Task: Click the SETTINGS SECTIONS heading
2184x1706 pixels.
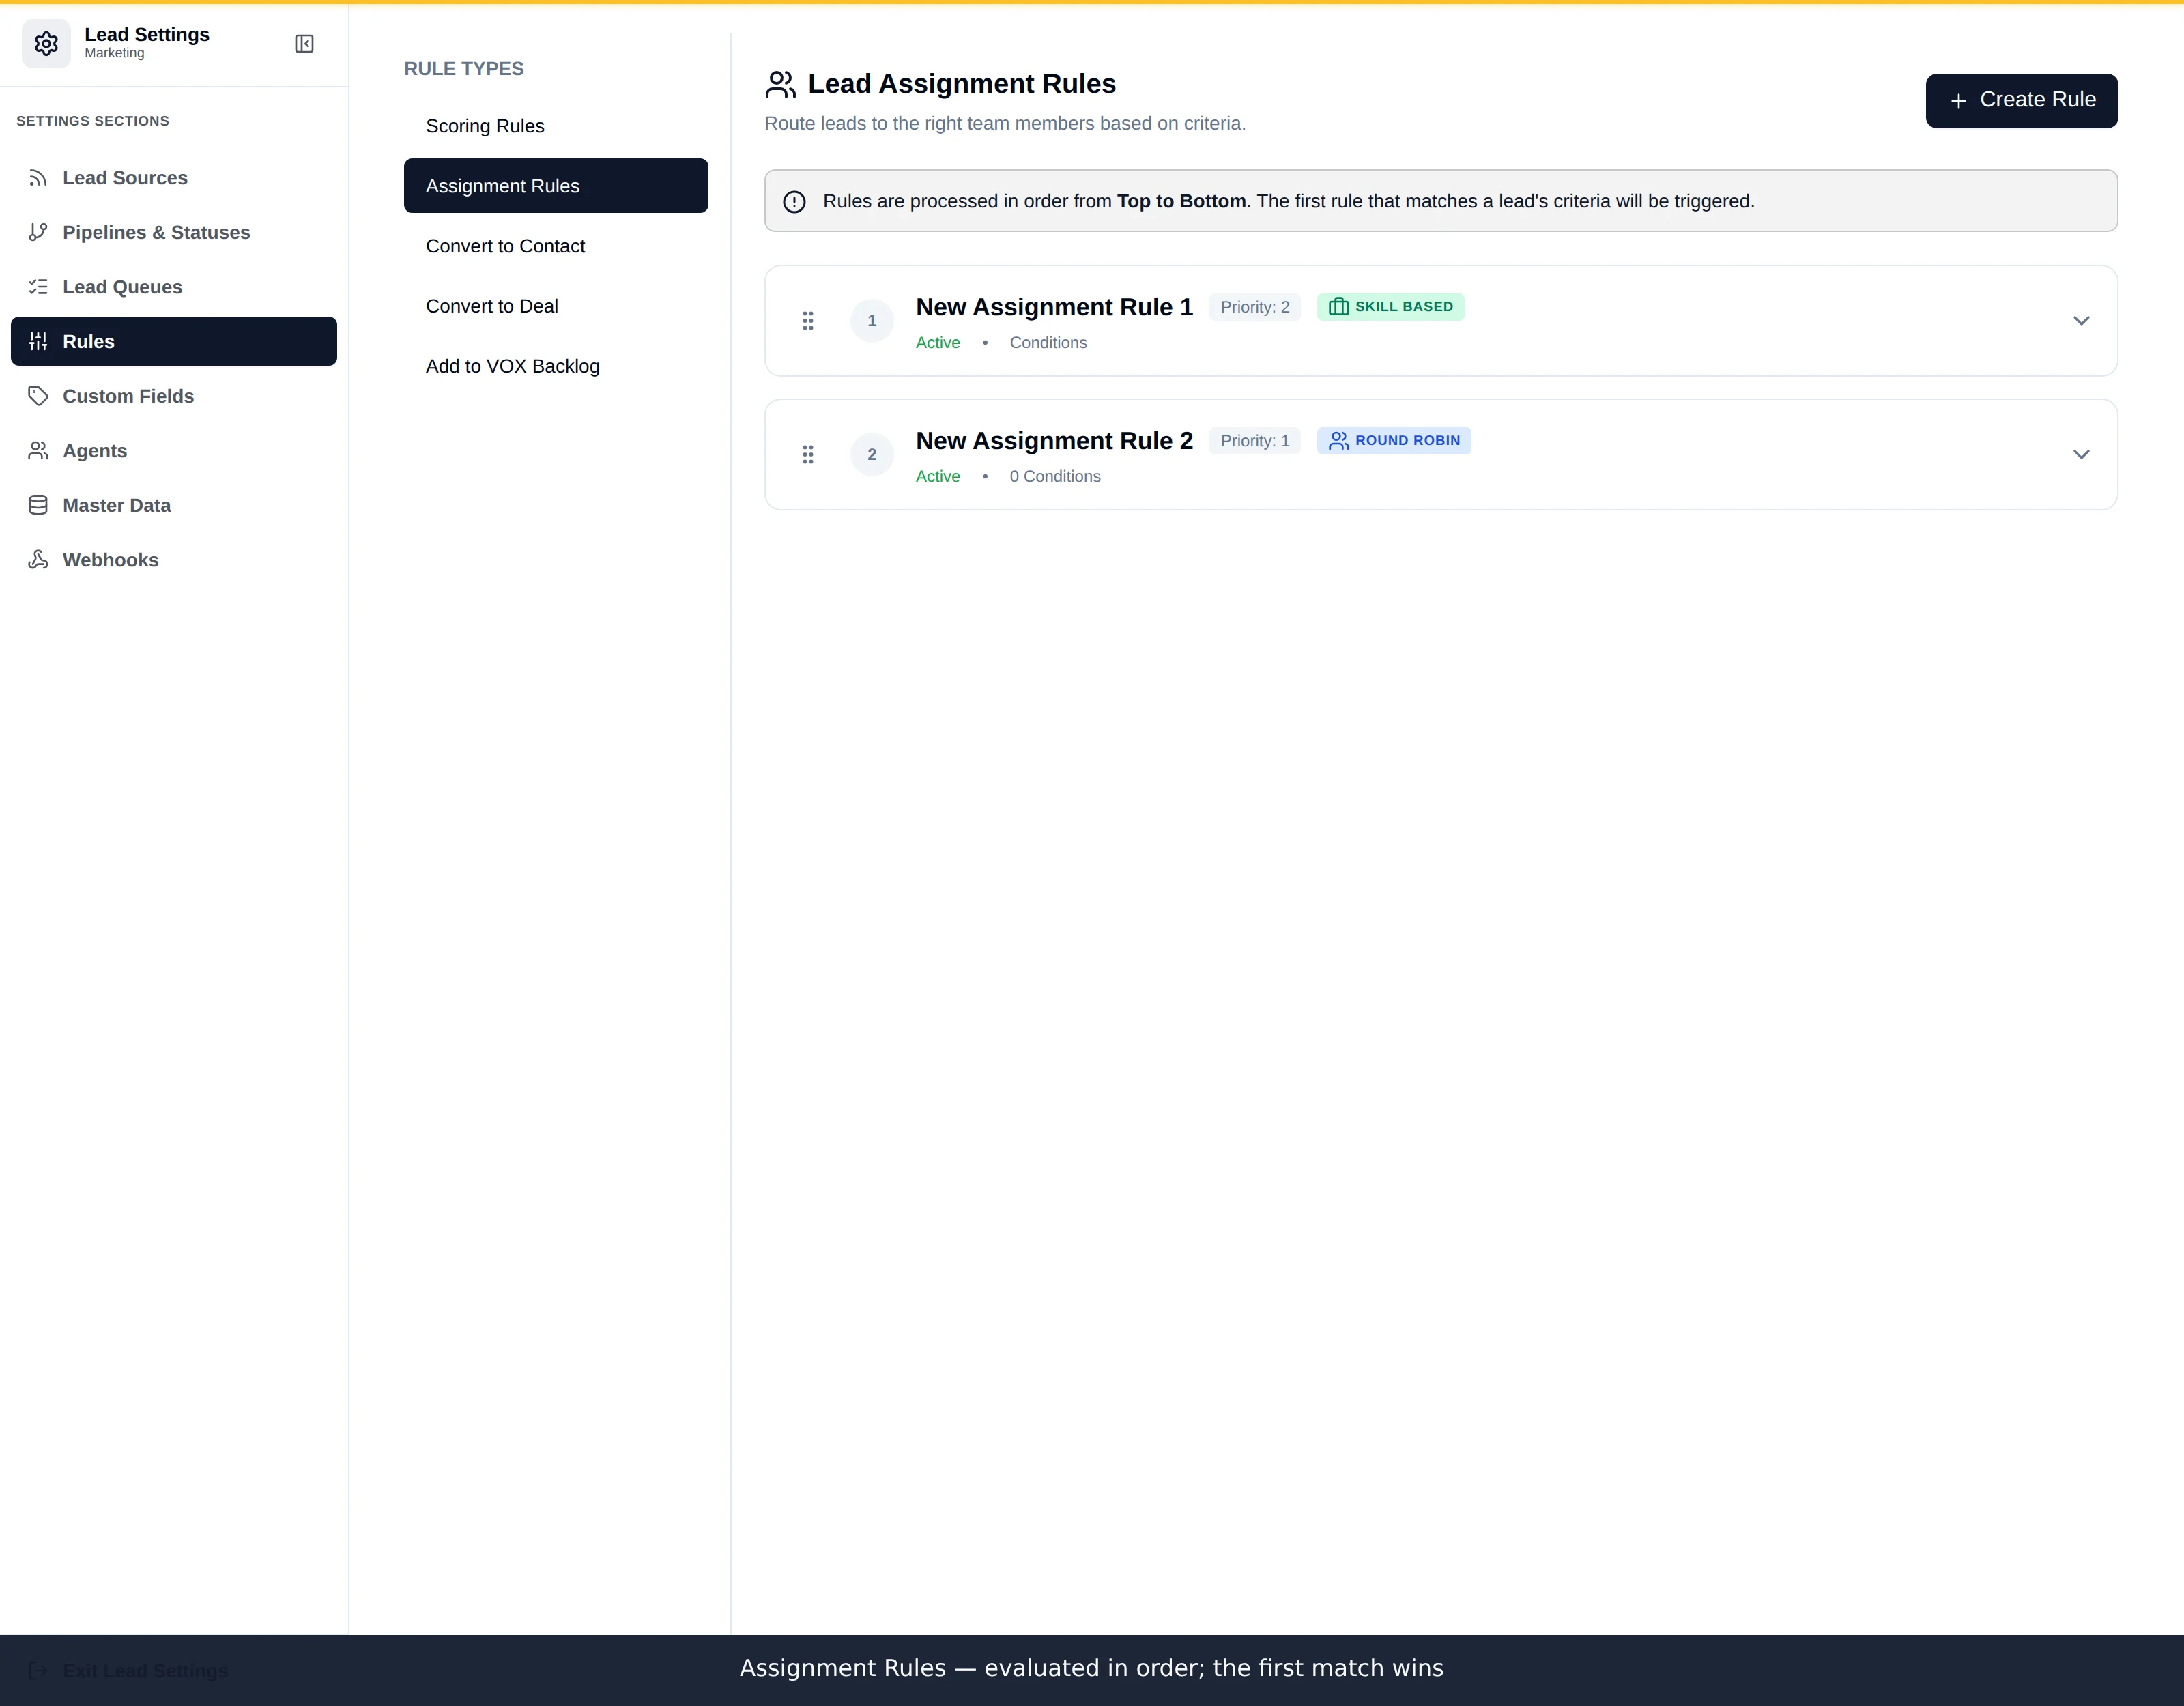Action: tap(93, 121)
